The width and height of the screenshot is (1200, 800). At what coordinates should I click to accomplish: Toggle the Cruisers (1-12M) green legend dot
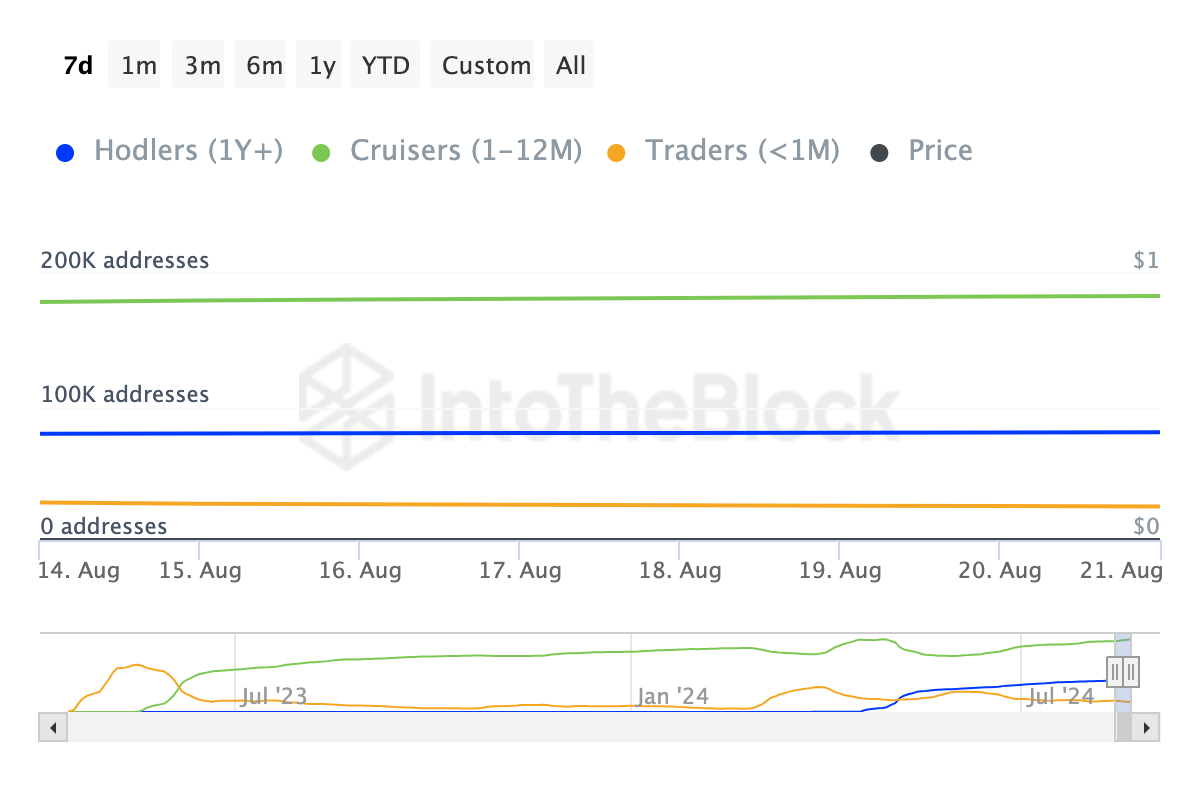point(321,153)
